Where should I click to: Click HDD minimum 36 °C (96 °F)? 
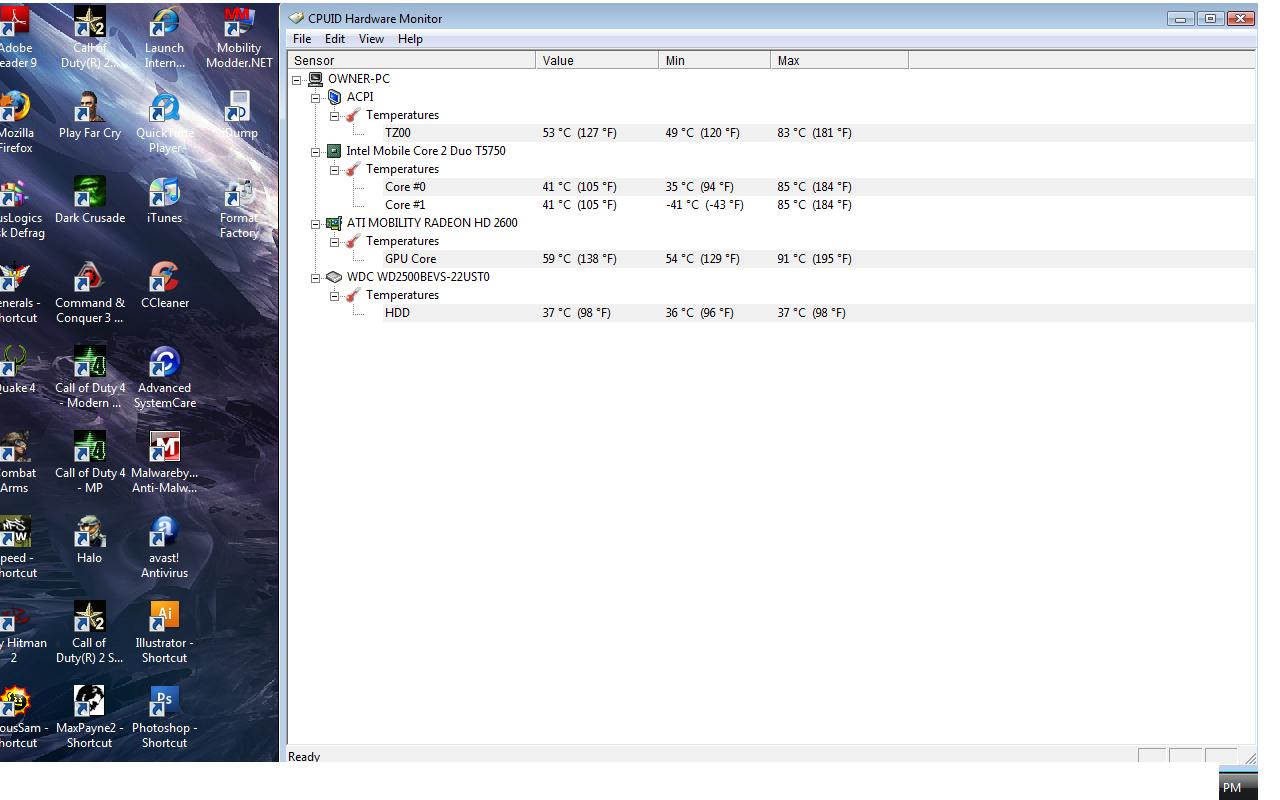[x=700, y=313]
